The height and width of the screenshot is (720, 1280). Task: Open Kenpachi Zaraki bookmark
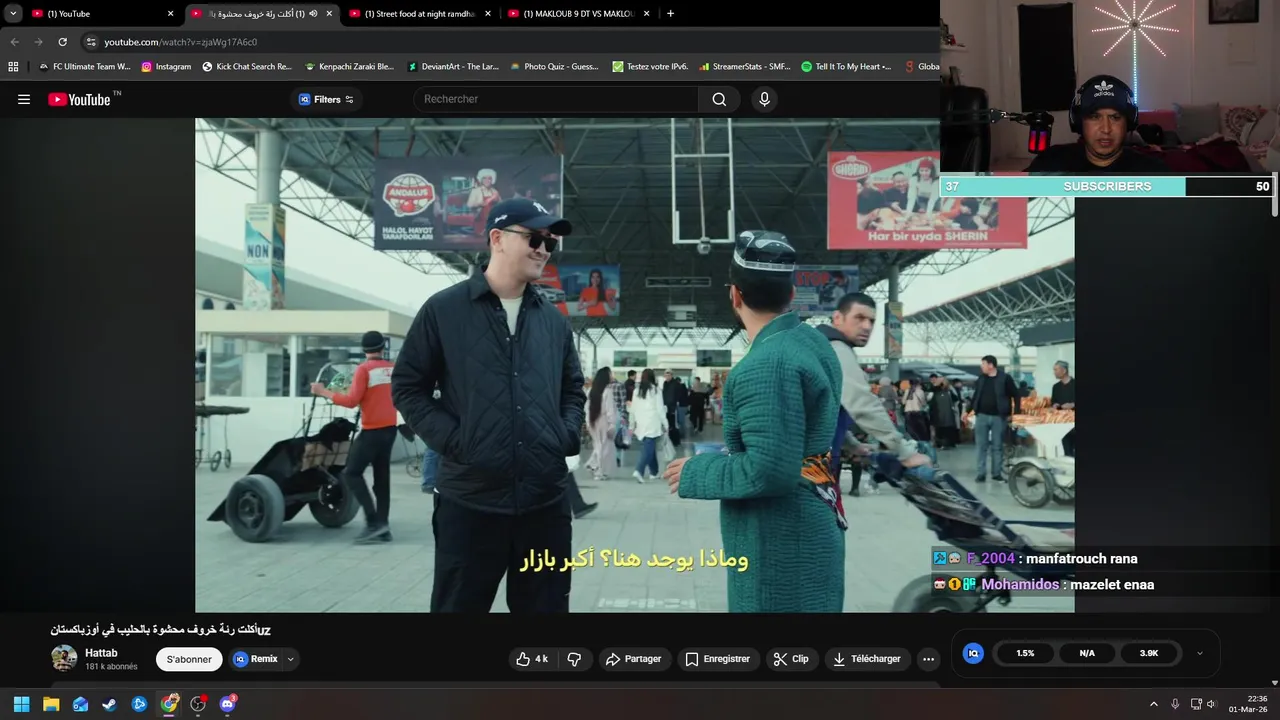tap(349, 67)
